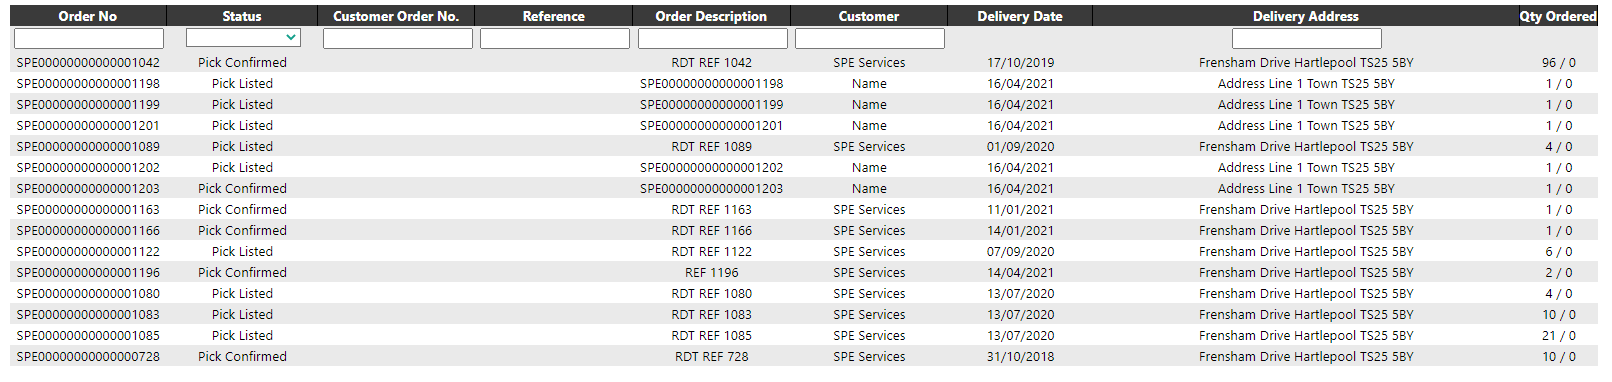Screen dimensions: 1612x382
Task: Click the Customer column header
Action: (x=869, y=16)
